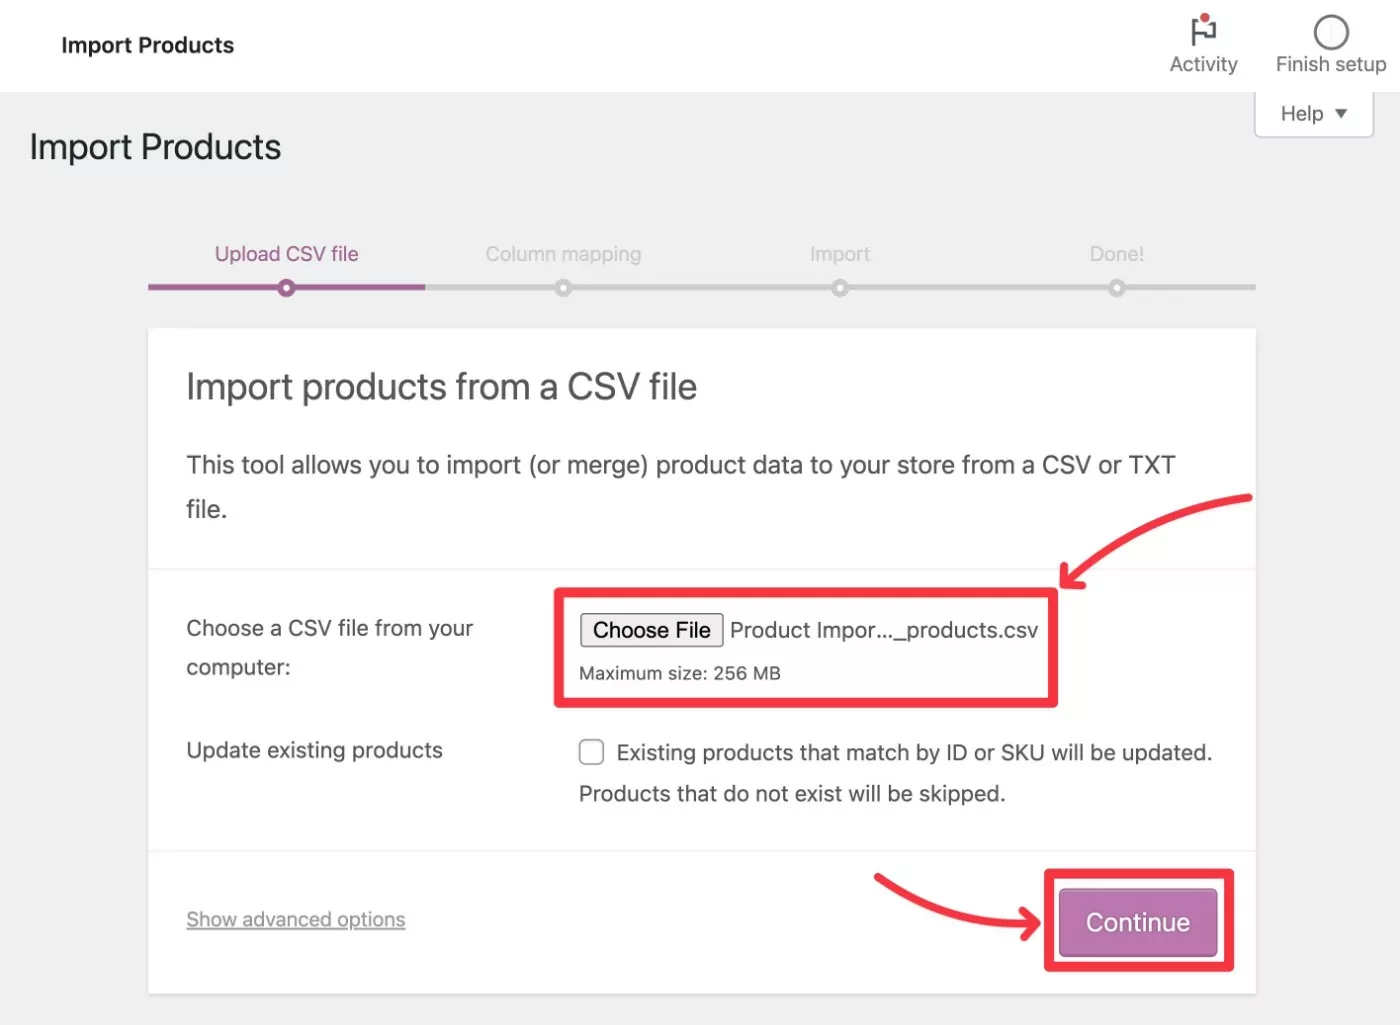Image resolution: width=1400 pixels, height=1025 pixels.
Task: Select the Upload CSV file step
Action: coord(286,254)
